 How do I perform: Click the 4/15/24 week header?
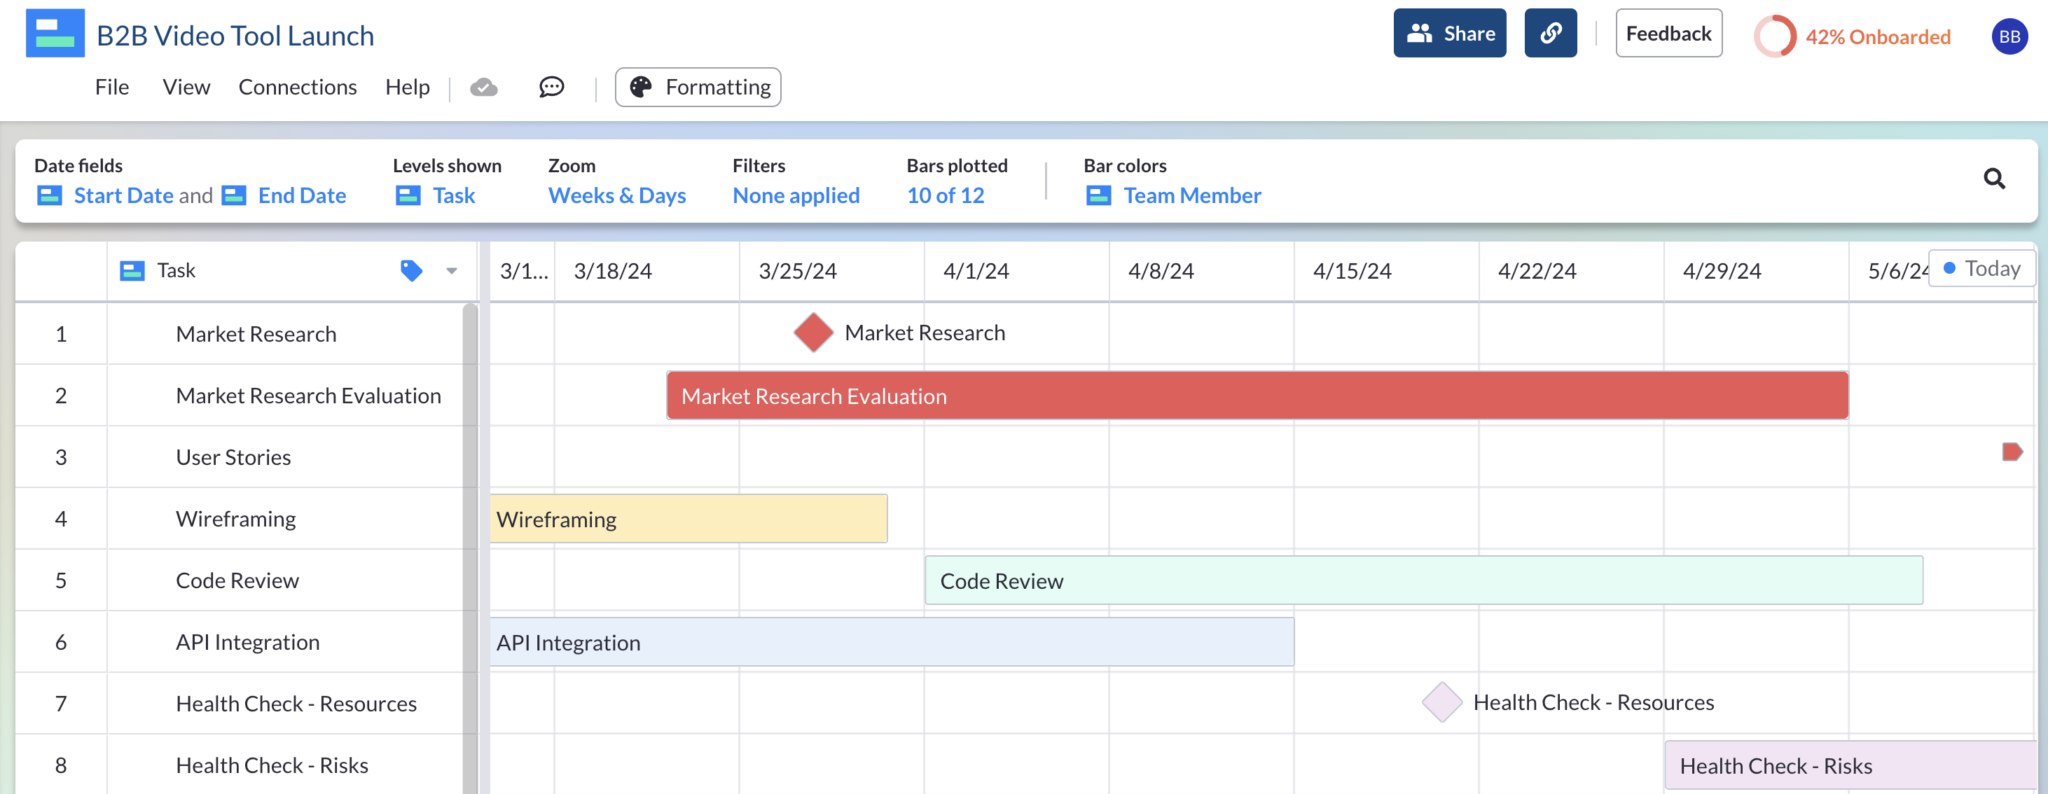click(x=1386, y=271)
